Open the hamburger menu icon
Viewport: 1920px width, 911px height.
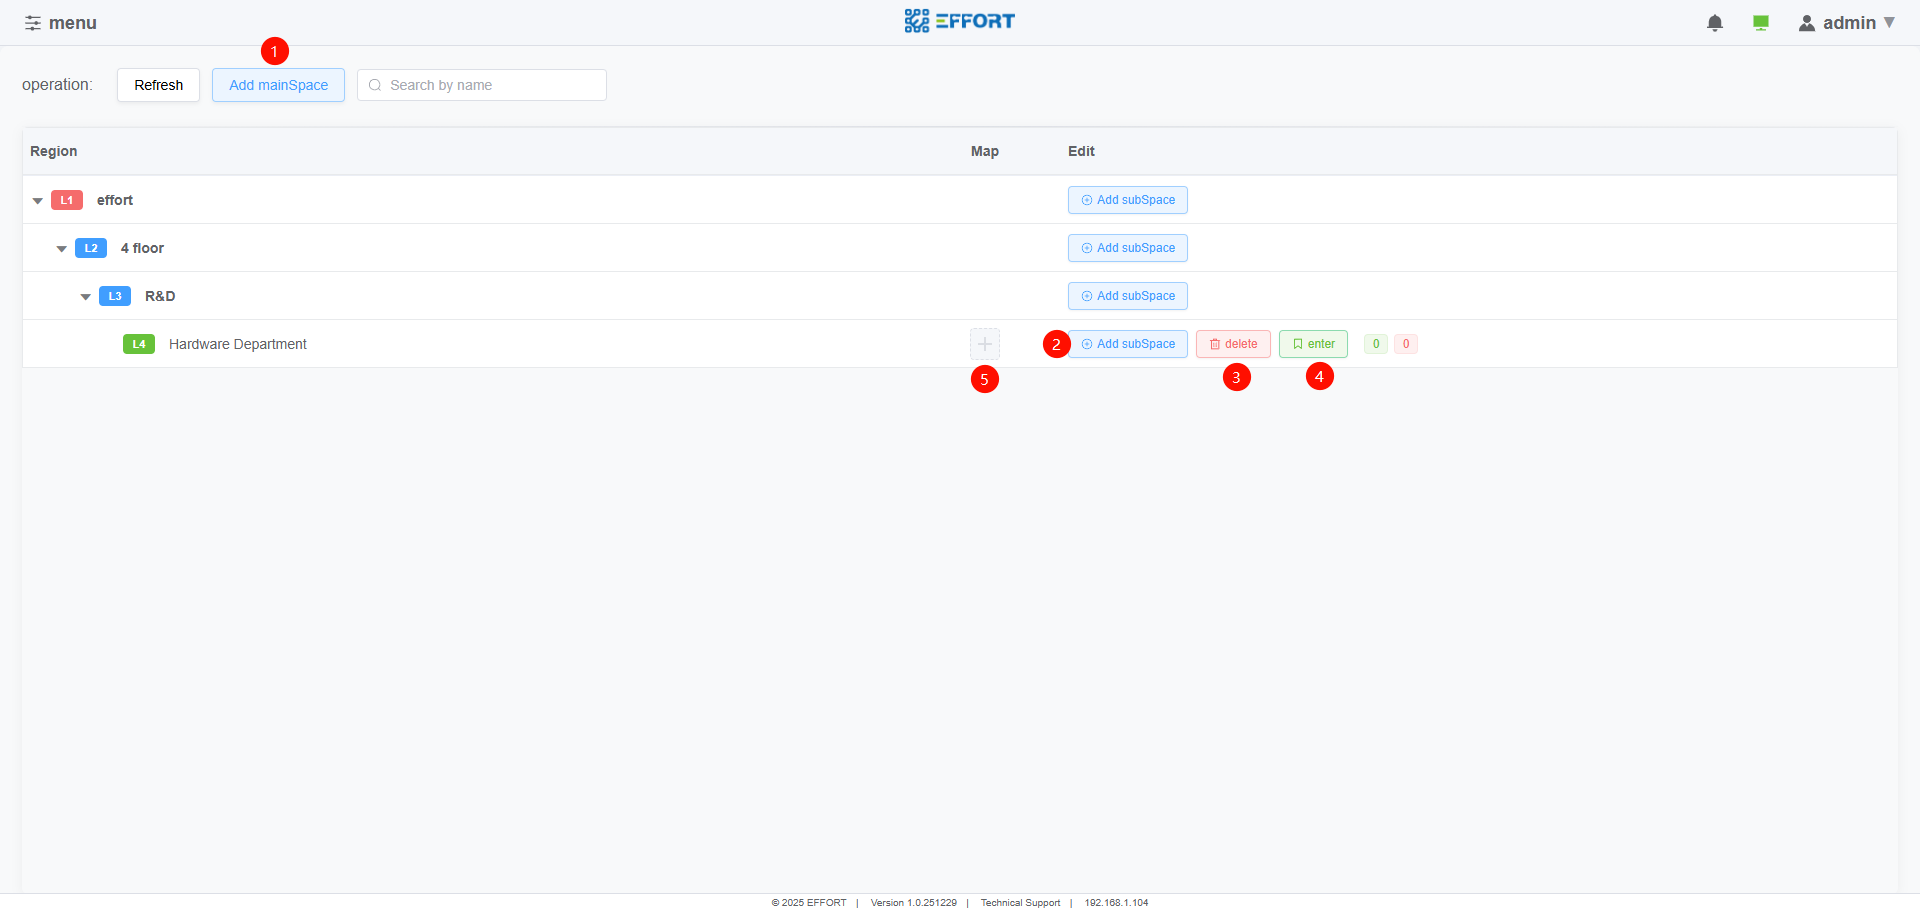(x=33, y=23)
